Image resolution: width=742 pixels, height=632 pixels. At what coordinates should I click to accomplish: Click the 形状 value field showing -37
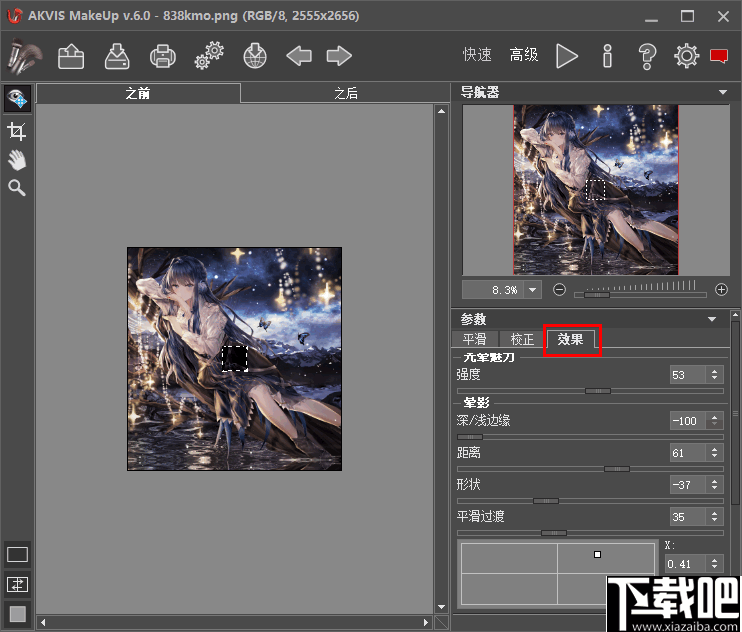tap(688, 484)
